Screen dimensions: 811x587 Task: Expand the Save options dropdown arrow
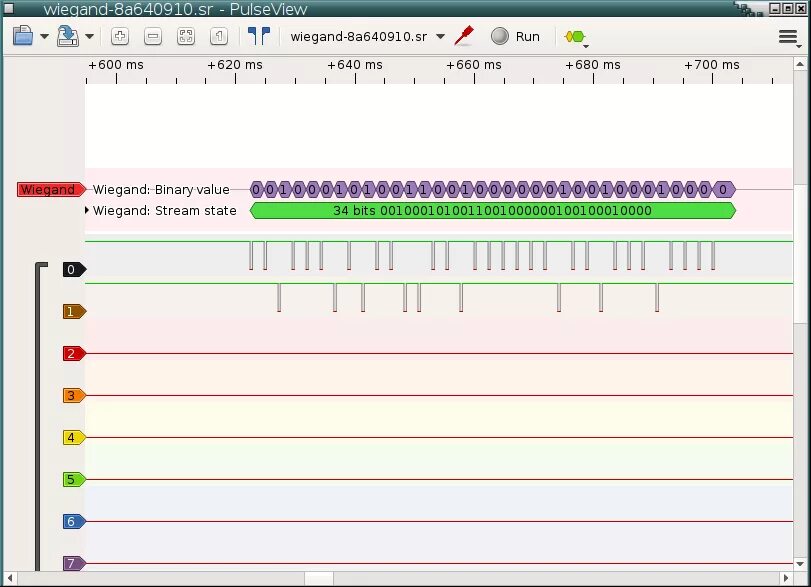[89, 37]
